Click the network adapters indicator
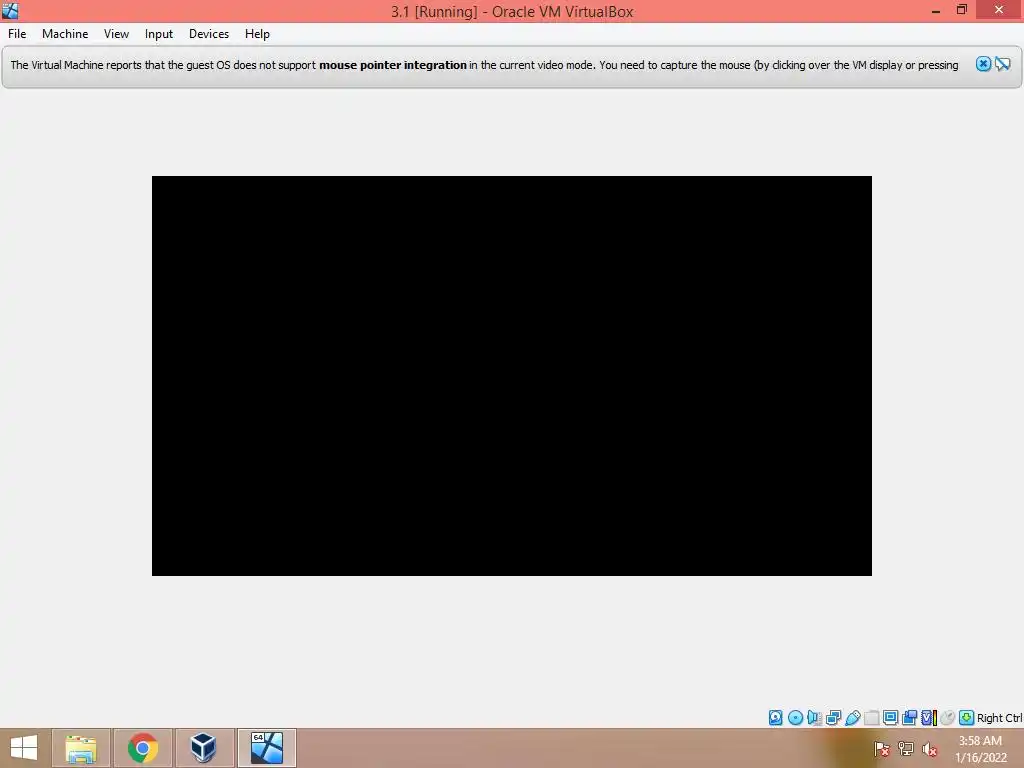The height and width of the screenshot is (768, 1024). (x=833, y=718)
